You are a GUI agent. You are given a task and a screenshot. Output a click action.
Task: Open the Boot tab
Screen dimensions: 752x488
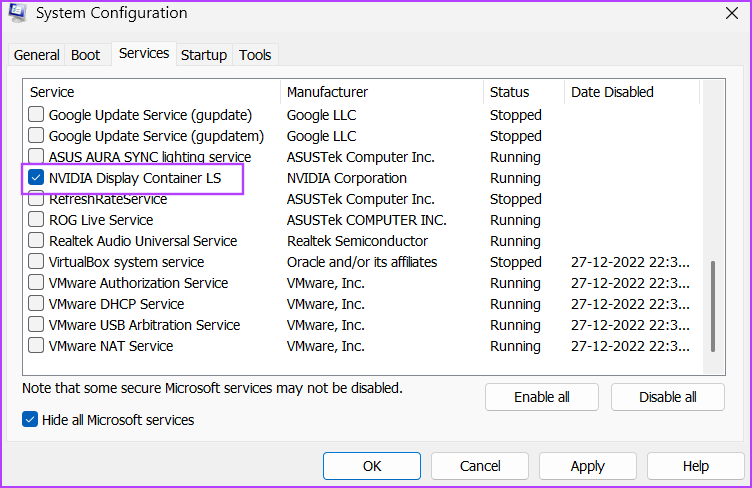click(85, 55)
